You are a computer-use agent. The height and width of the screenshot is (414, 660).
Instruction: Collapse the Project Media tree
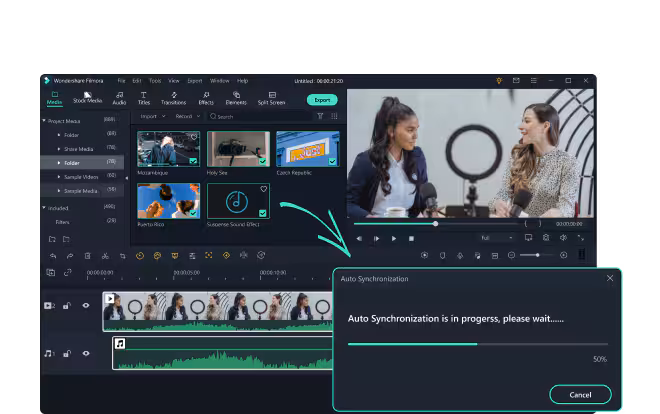click(x=44, y=121)
